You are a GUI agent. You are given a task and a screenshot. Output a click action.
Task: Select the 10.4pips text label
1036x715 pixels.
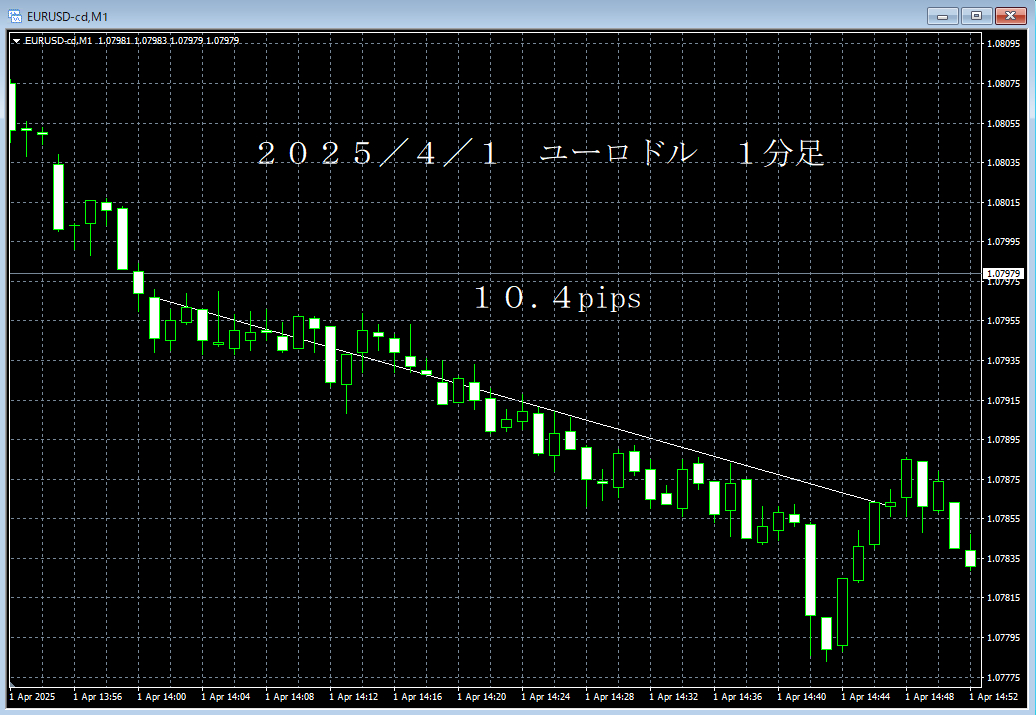coord(557,298)
